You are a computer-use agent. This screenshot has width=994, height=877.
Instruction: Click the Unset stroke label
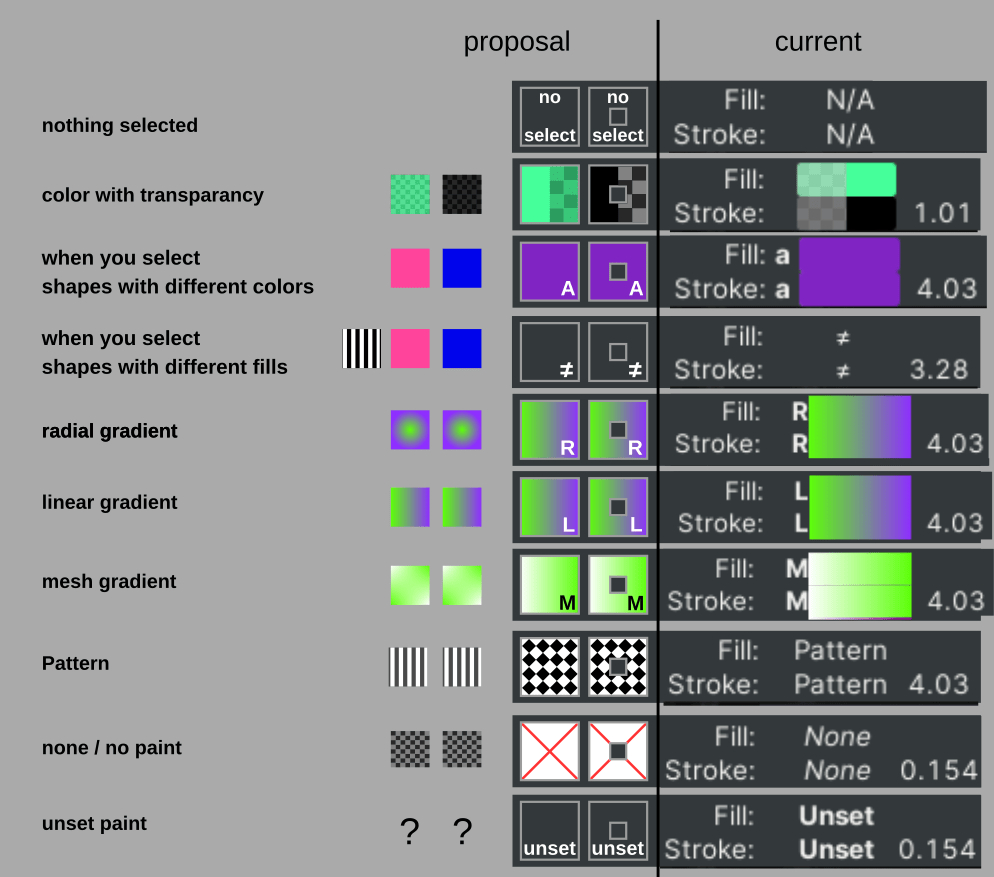click(x=835, y=850)
